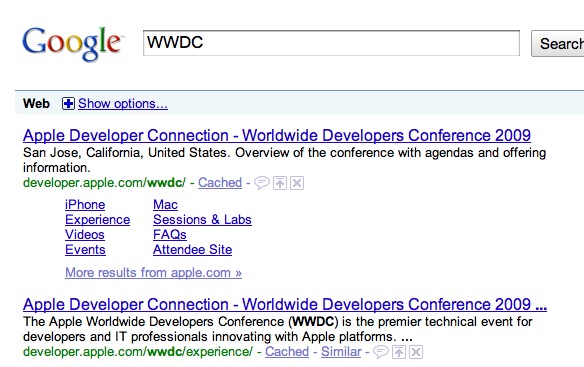The image size is (584, 367).
Task: Remove the wwdc/experience/ result with X icon
Action: click(416, 352)
